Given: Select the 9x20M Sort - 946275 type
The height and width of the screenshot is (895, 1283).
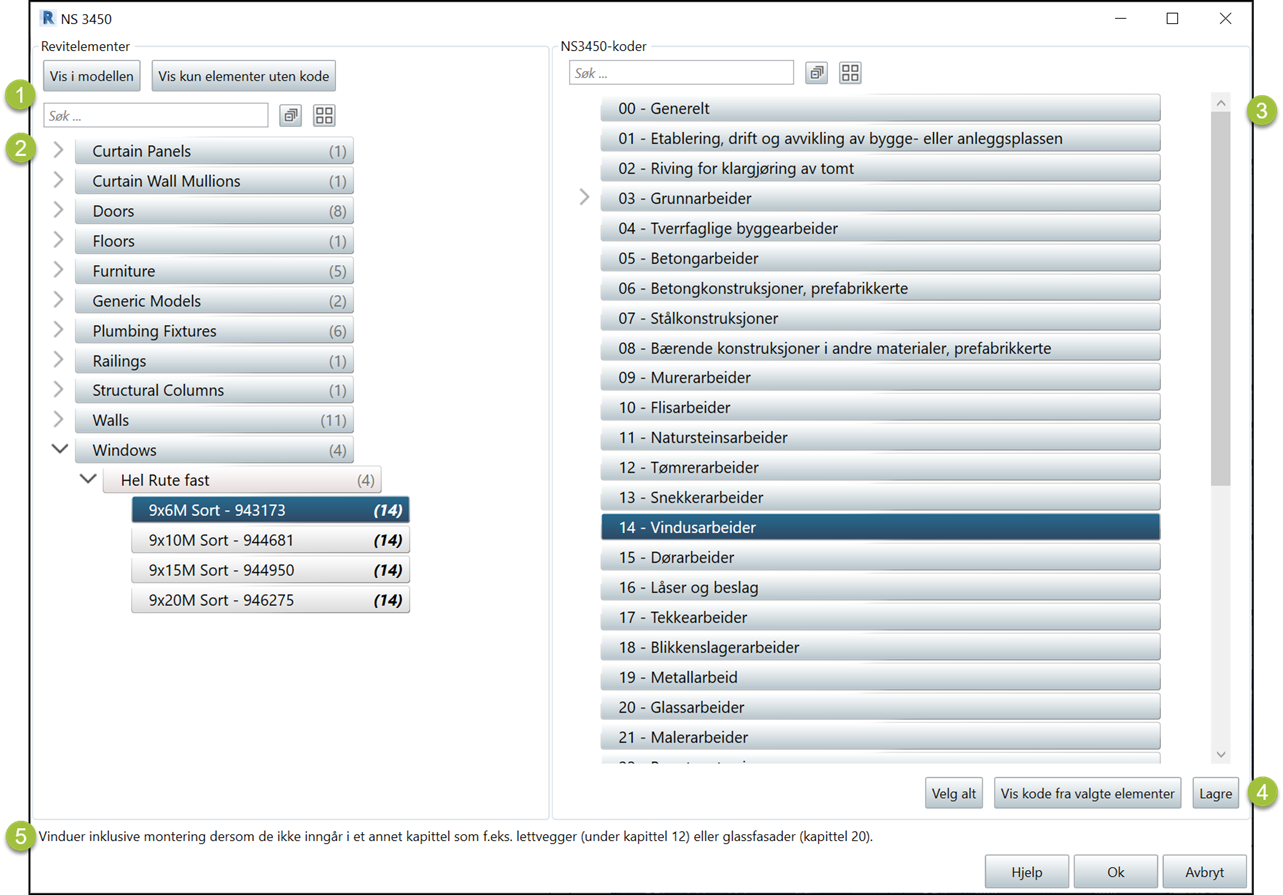Looking at the screenshot, I should pos(270,600).
